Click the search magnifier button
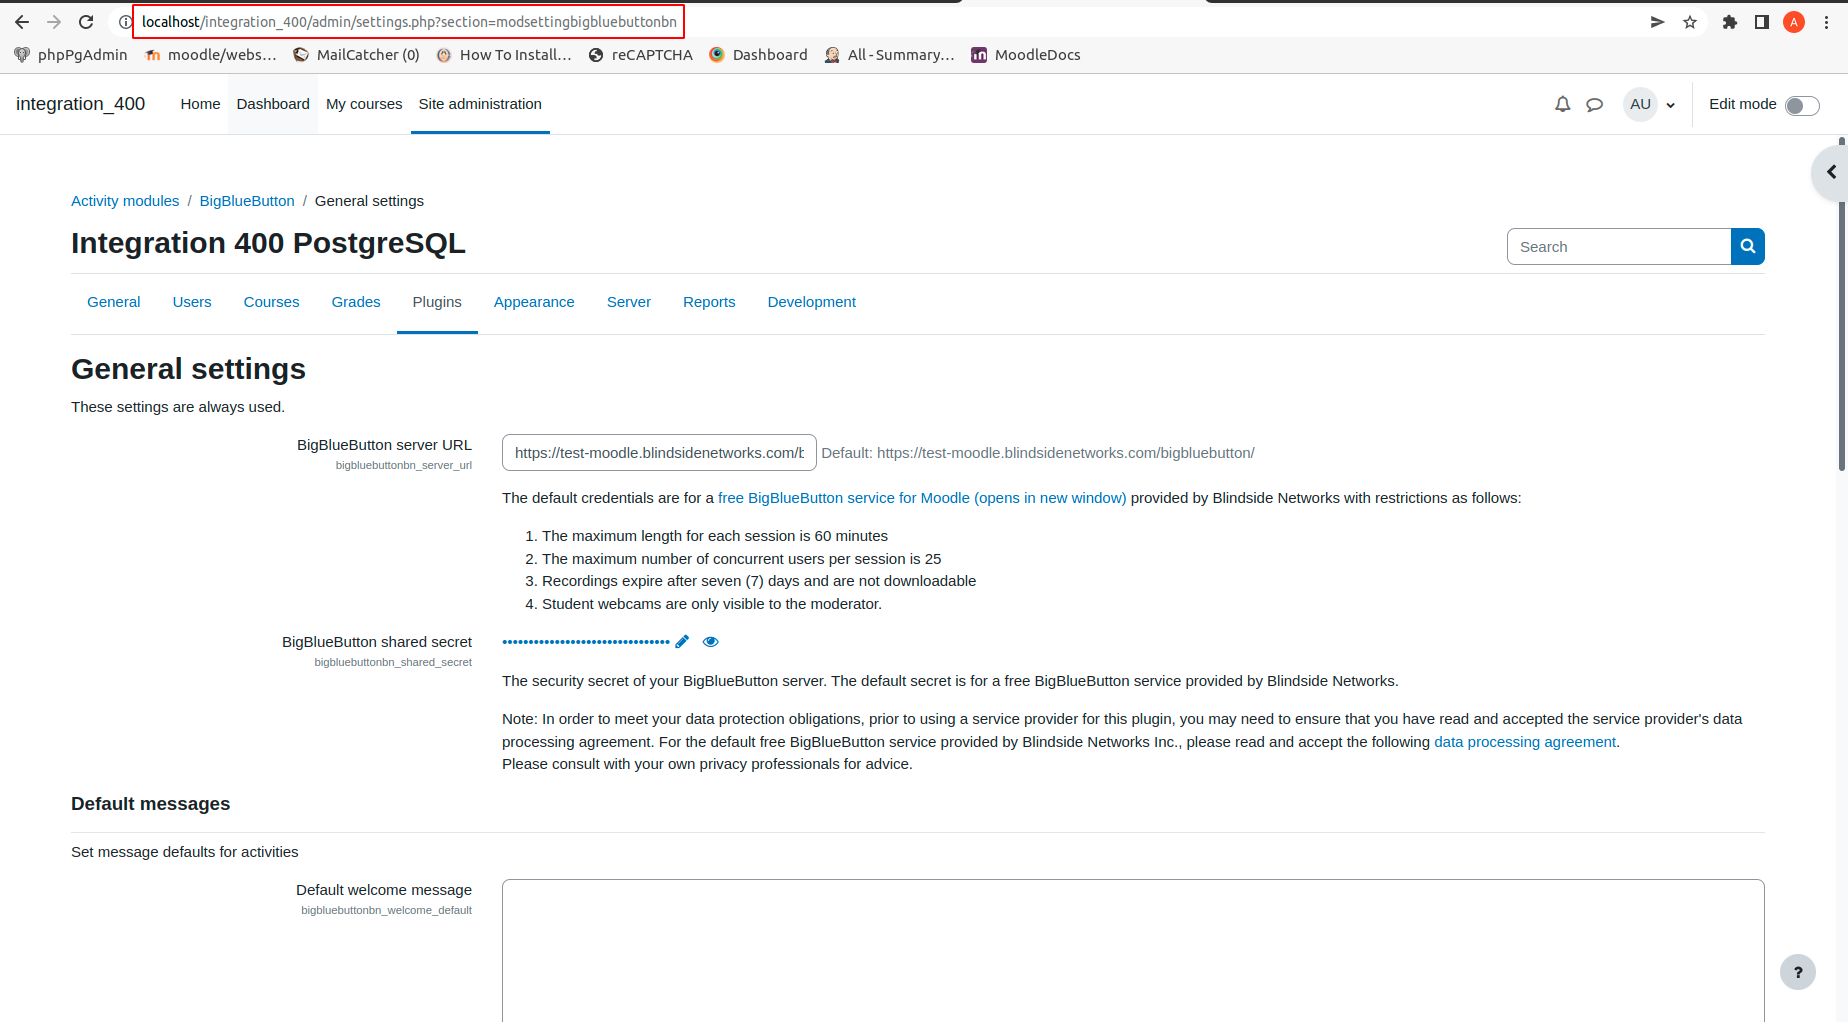 (1748, 247)
